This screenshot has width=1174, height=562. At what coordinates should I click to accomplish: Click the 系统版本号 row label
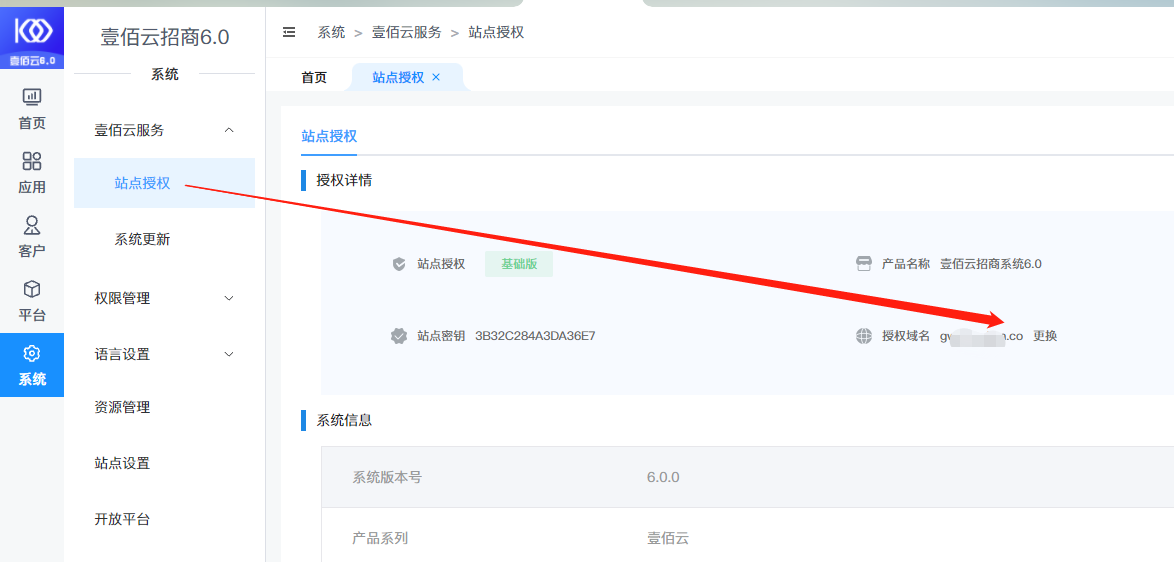387,477
